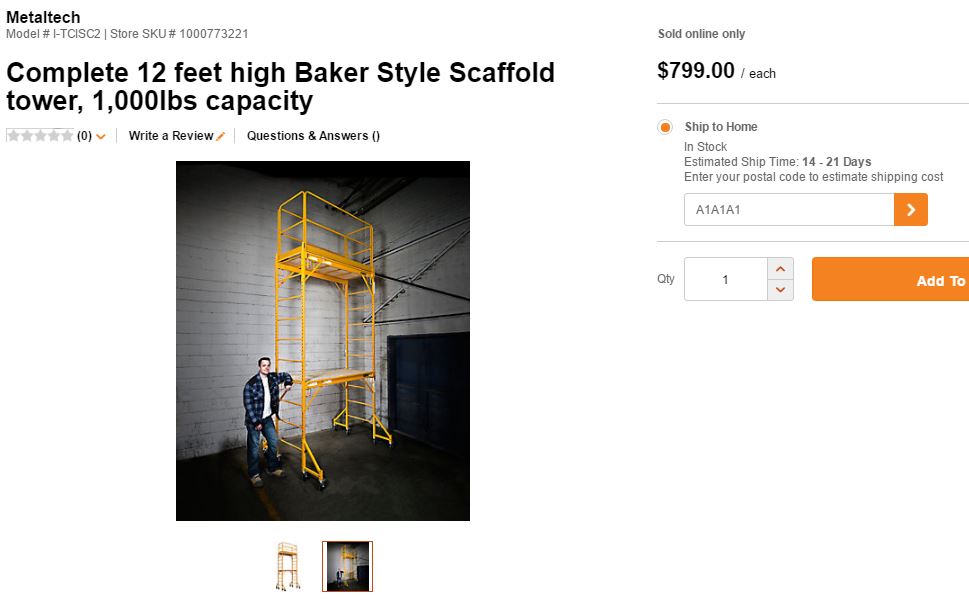Screen dimensions: 969x600
Task: Open Questions & Answers section
Action: 313,136
